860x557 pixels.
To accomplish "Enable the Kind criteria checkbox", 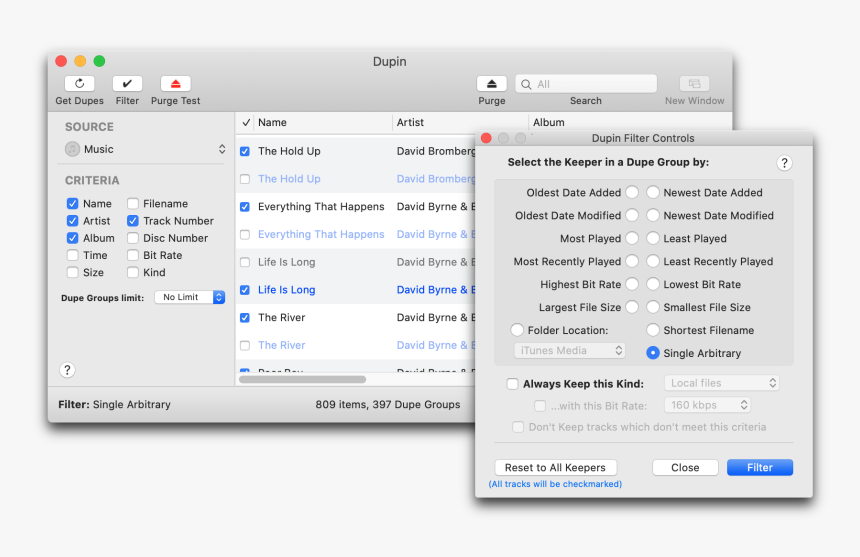I will pos(133,272).
